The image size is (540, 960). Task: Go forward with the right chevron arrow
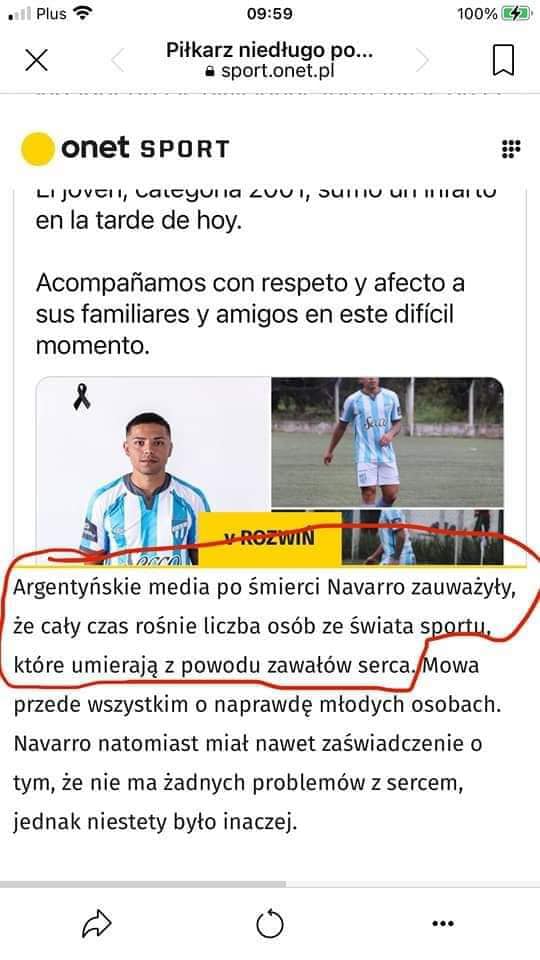click(422, 60)
